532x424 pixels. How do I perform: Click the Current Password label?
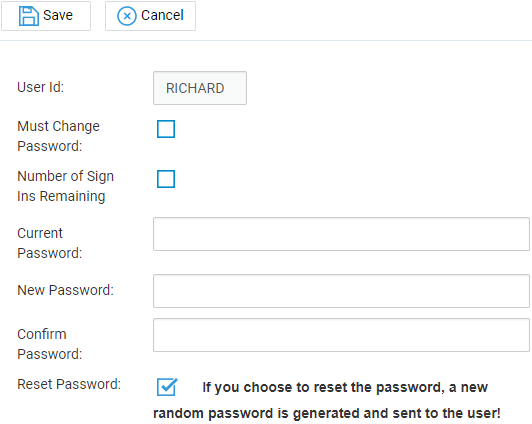50,243
